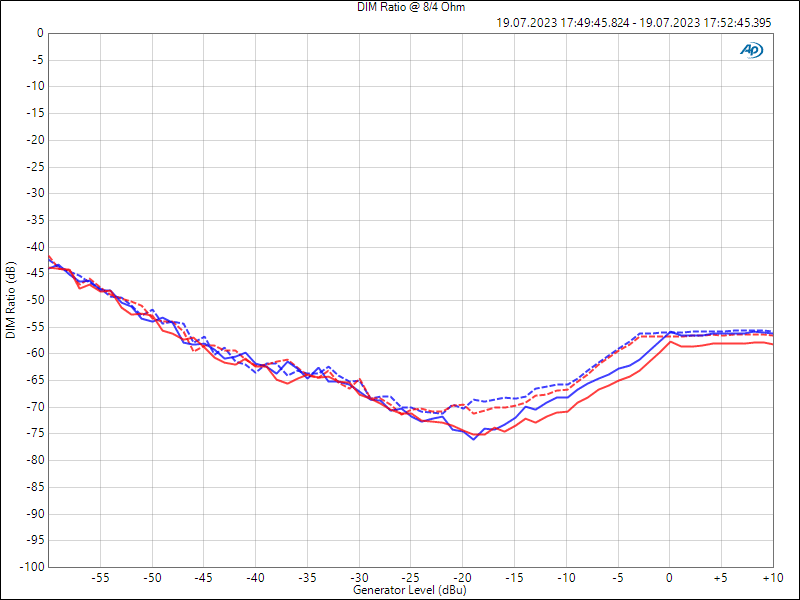Pick the -35 label on the Generator Level axis
The height and width of the screenshot is (600, 800).
click(307, 578)
